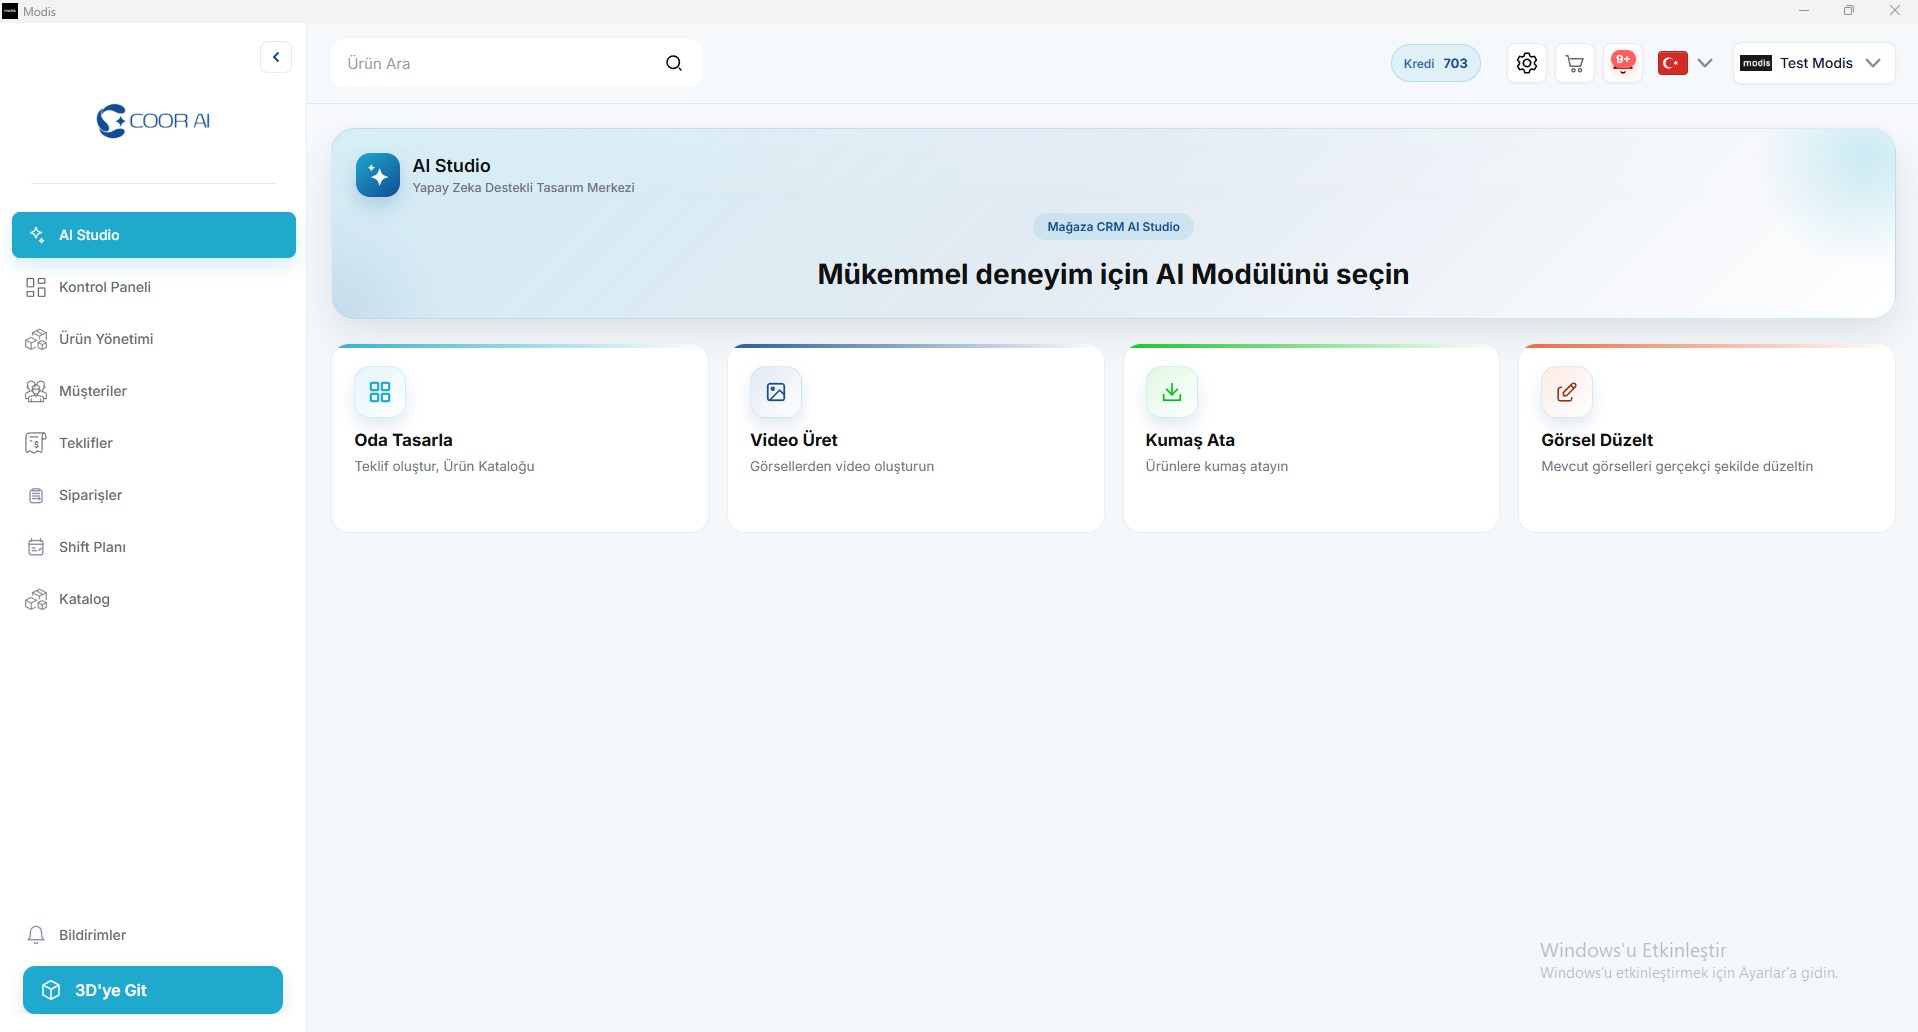The image size is (1918, 1032).
Task: Click the Mağaza CRM AI Studio badge
Action: tap(1113, 227)
